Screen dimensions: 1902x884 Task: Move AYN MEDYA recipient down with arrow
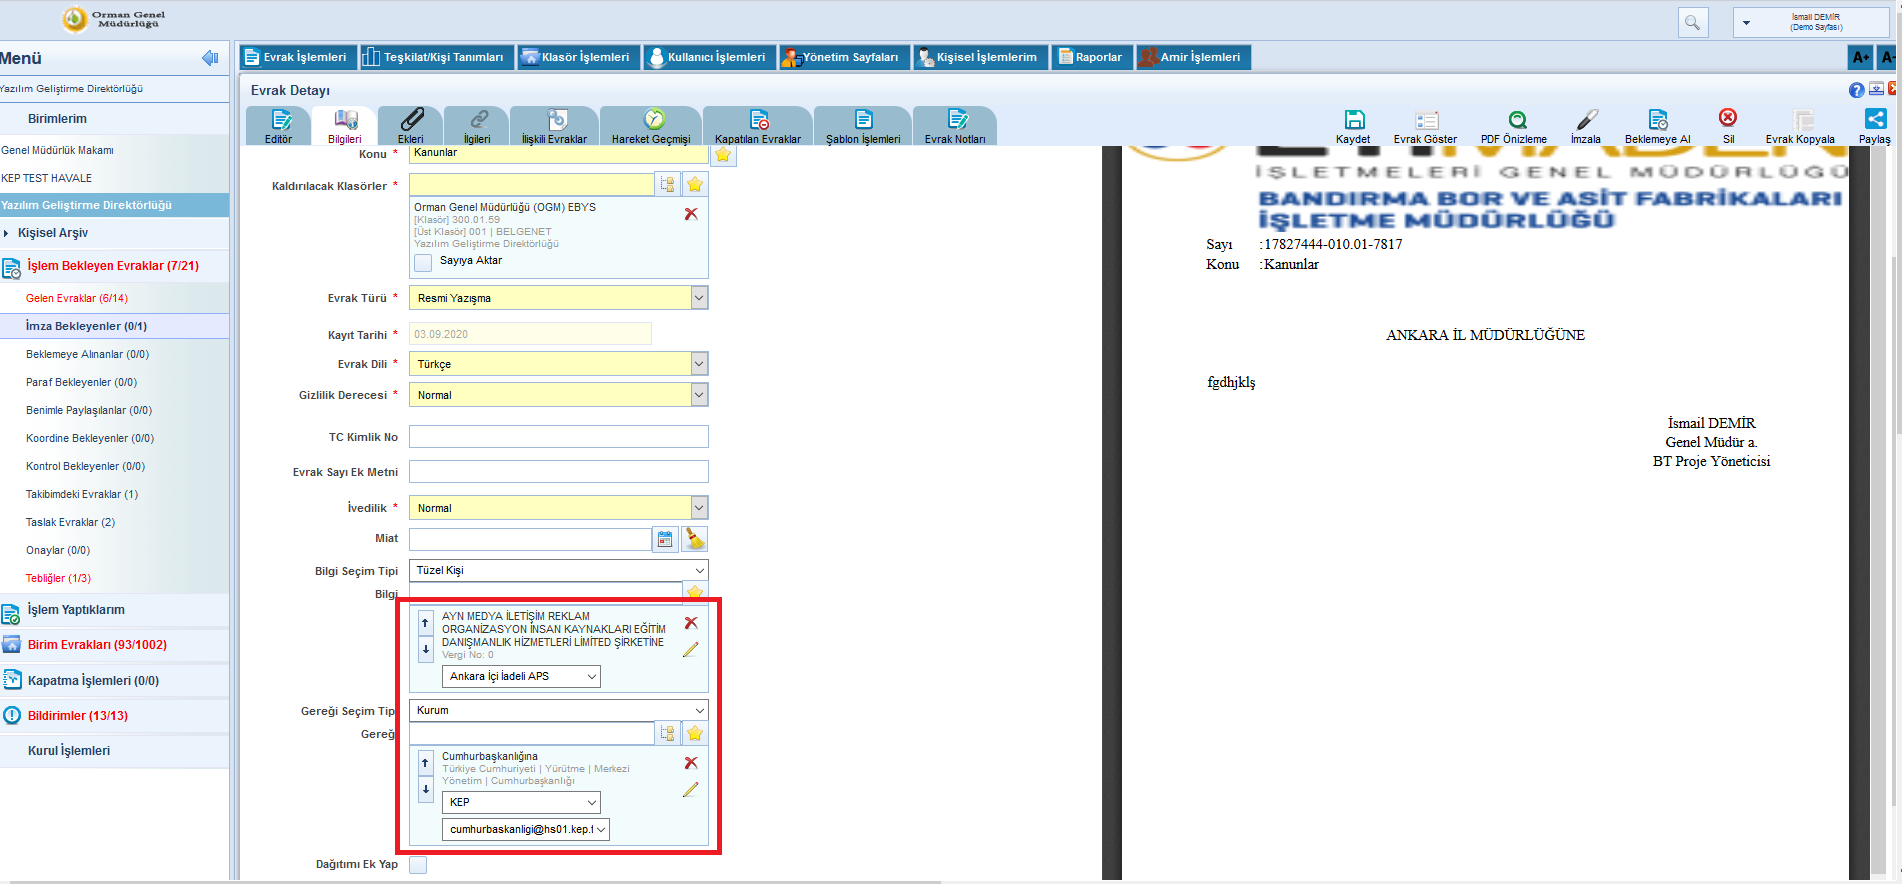pyautogui.click(x=426, y=649)
